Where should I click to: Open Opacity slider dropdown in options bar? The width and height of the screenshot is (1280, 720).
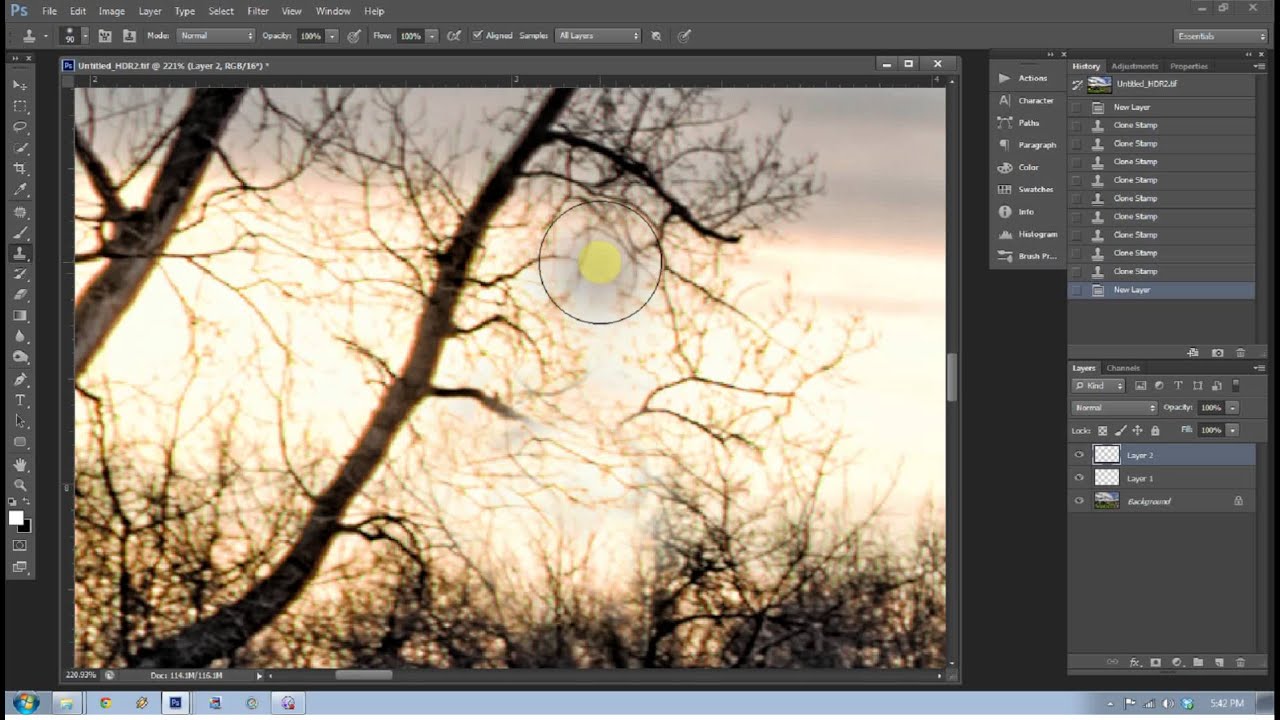click(332, 35)
